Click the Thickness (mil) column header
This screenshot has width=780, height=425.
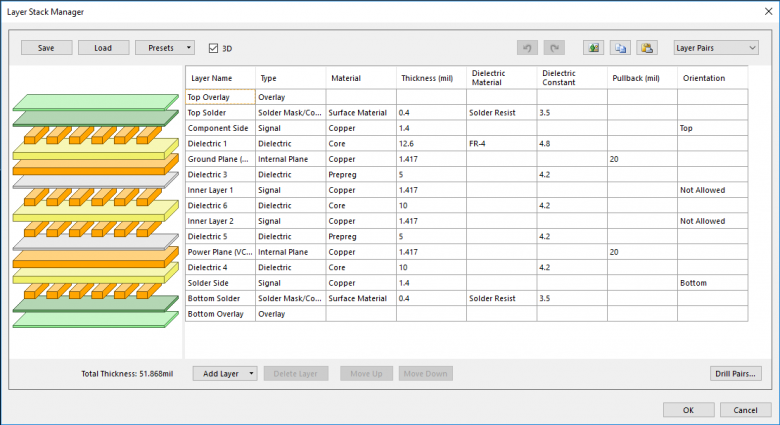pos(431,78)
